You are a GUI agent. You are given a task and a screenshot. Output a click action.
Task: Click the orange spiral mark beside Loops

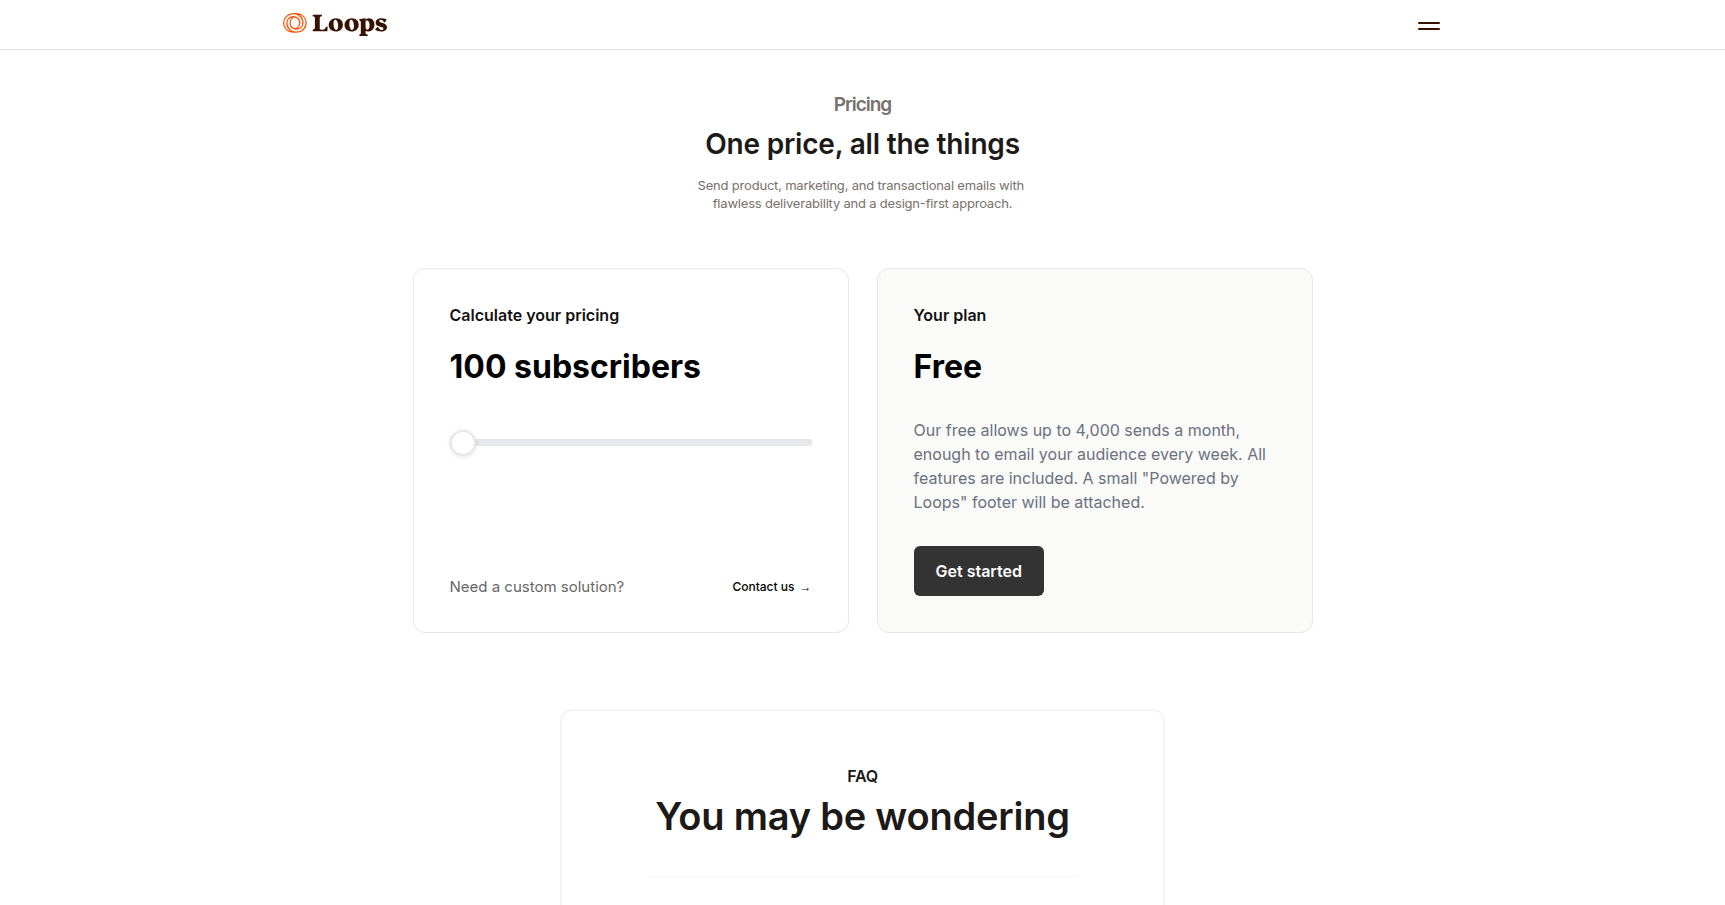tap(294, 21)
